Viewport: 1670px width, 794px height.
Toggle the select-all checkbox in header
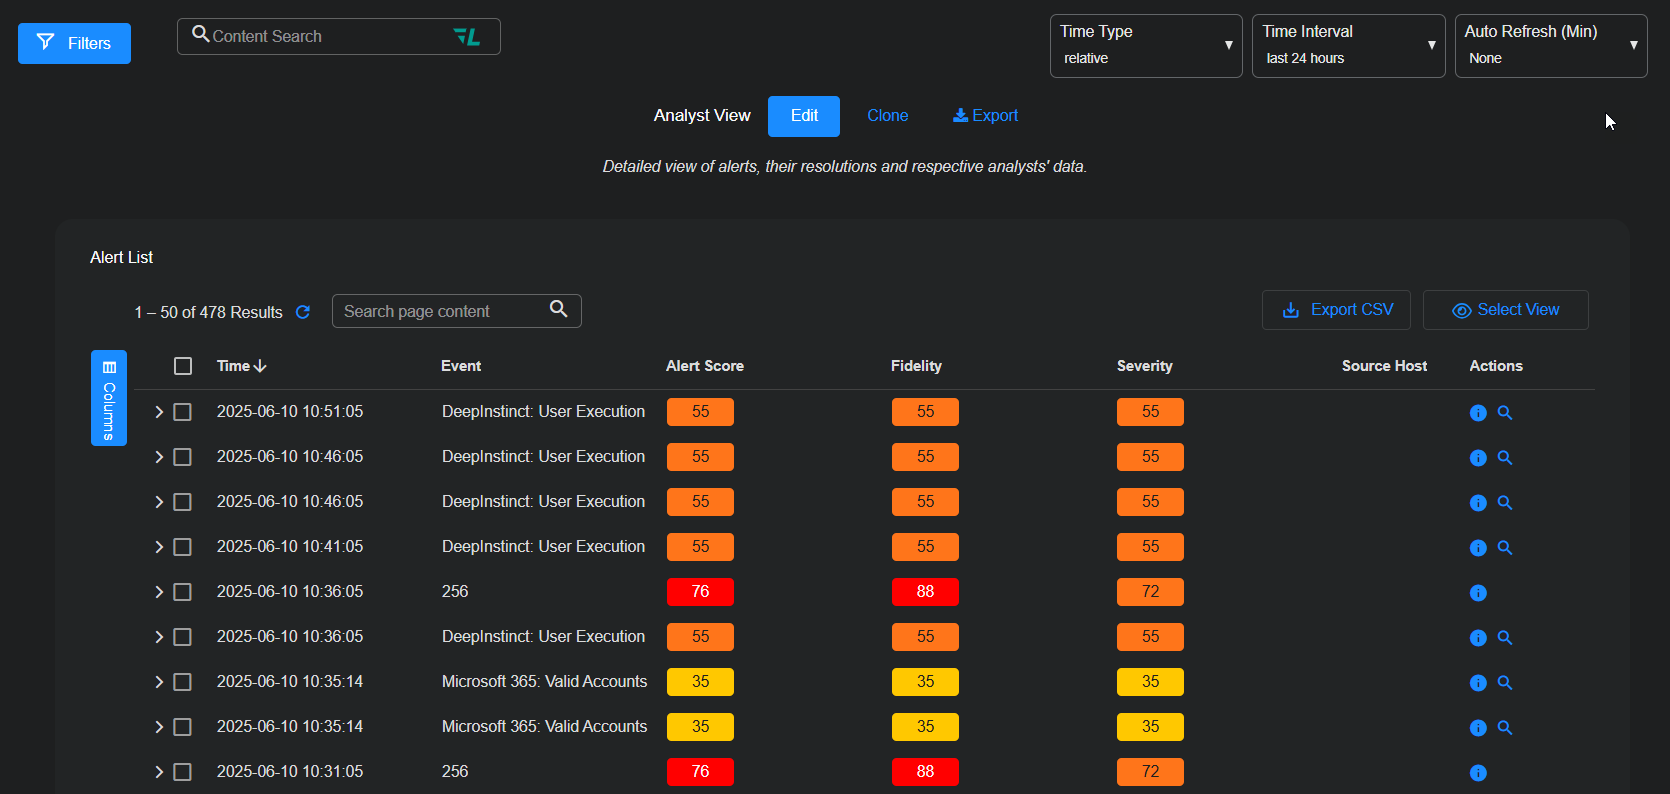coord(183,366)
